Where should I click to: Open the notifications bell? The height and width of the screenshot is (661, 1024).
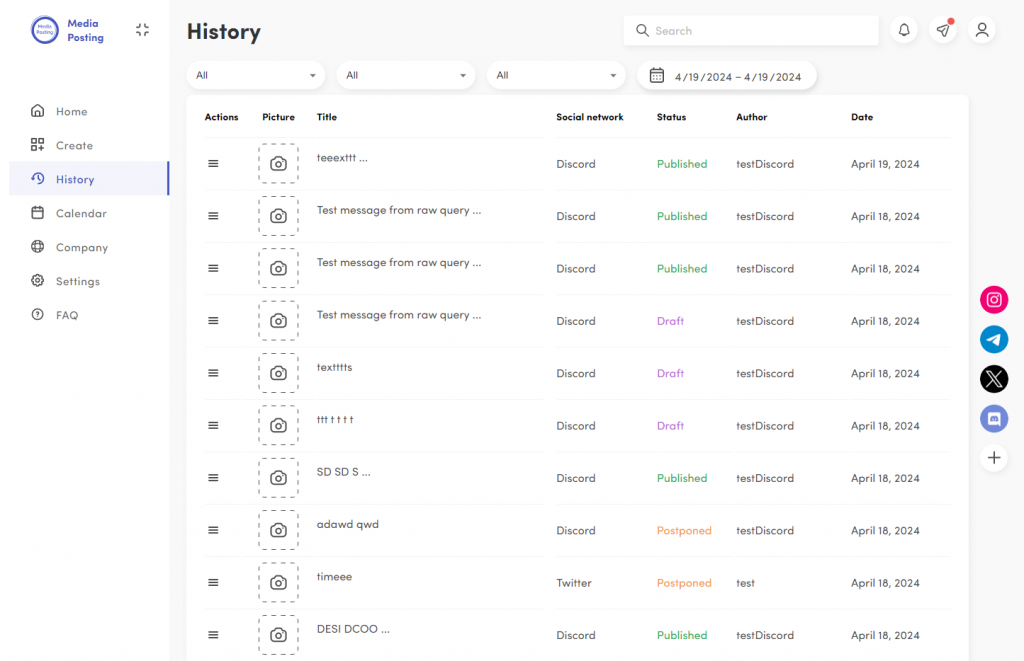point(904,30)
